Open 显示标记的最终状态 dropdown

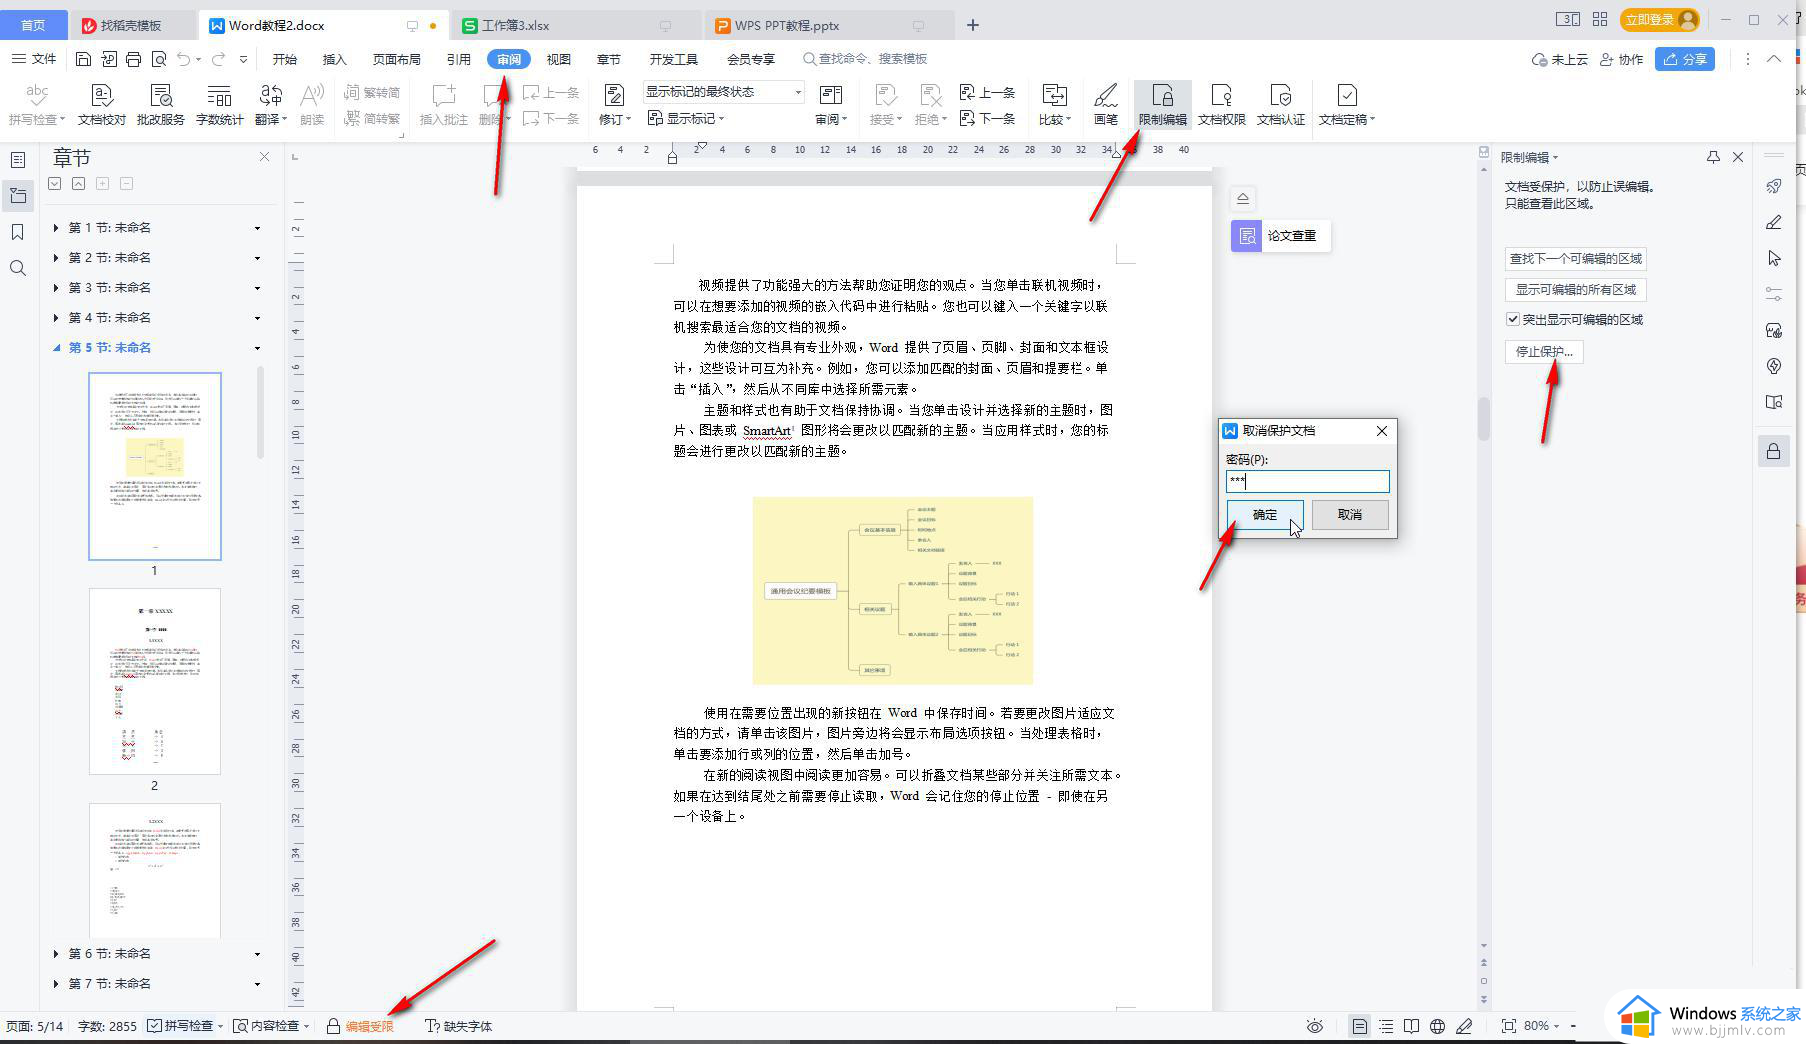tap(724, 92)
